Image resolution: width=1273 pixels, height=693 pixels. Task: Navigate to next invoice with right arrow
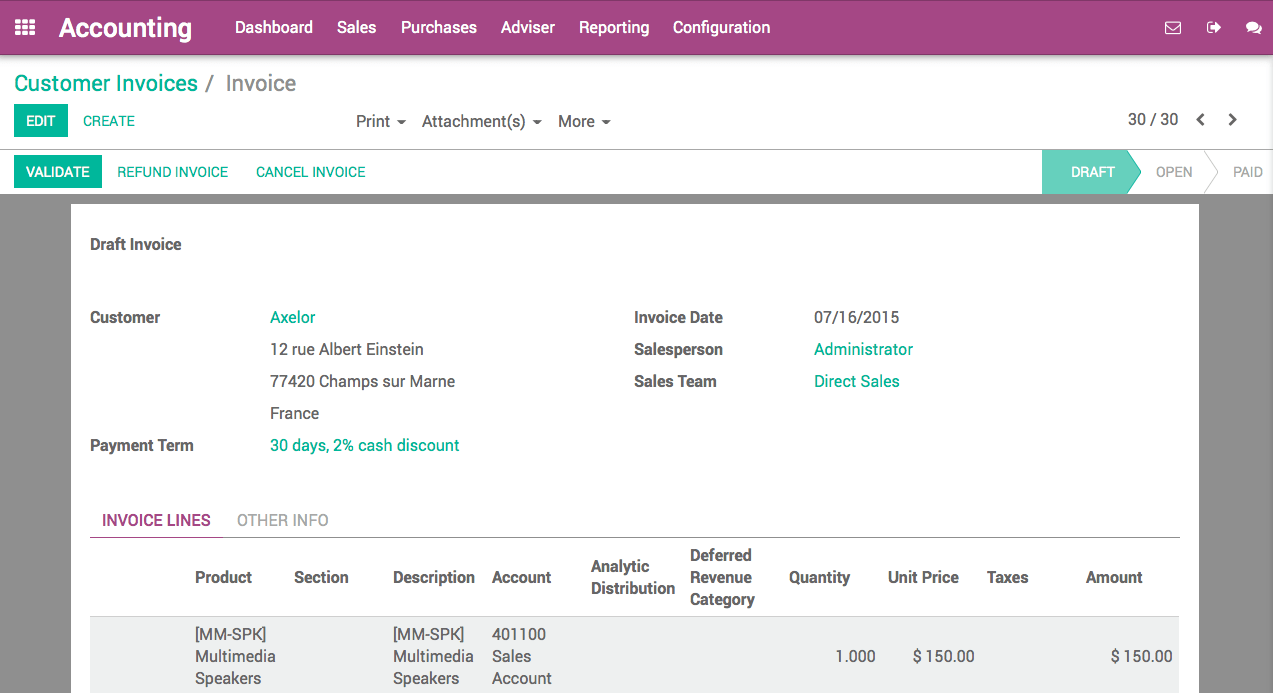(1231, 119)
